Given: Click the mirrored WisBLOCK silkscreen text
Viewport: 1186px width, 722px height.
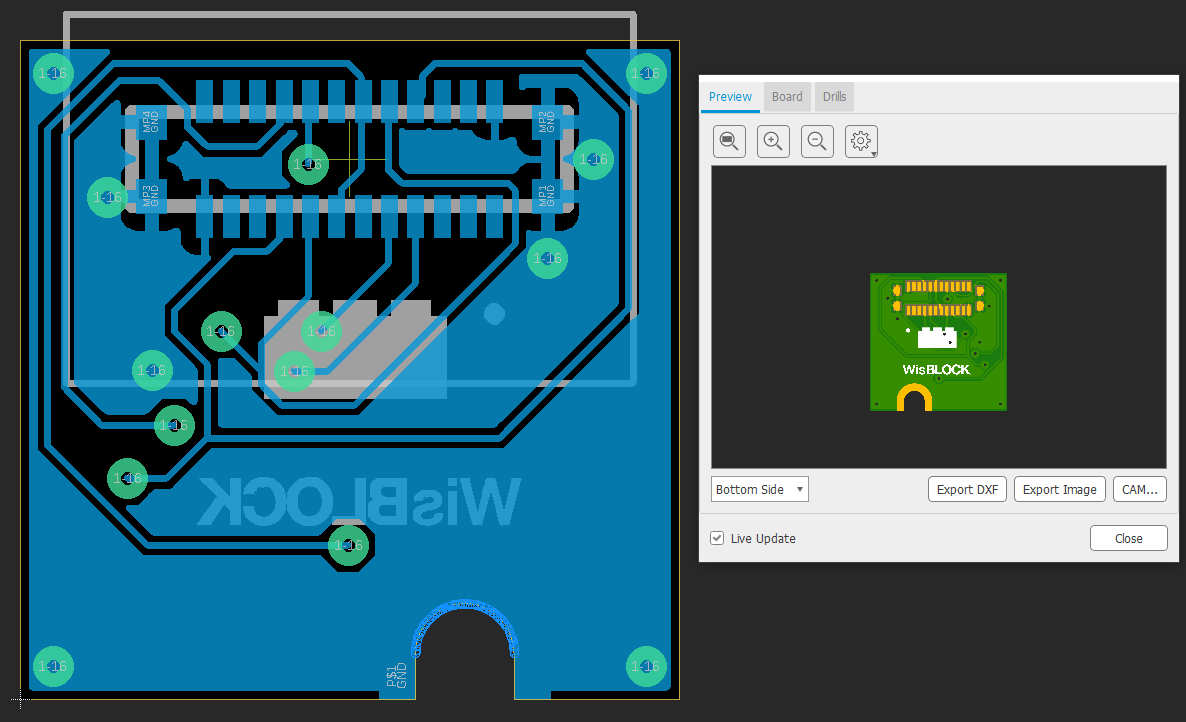Looking at the screenshot, I should [x=359, y=501].
